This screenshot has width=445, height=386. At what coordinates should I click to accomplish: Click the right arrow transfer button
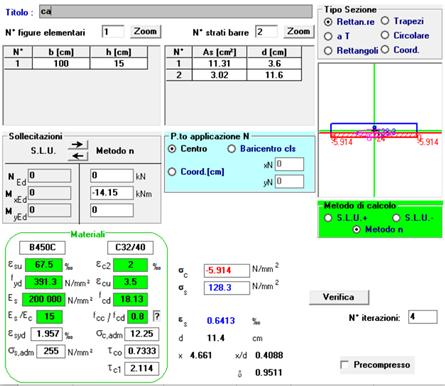pyautogui.click(x=78, y=145)
